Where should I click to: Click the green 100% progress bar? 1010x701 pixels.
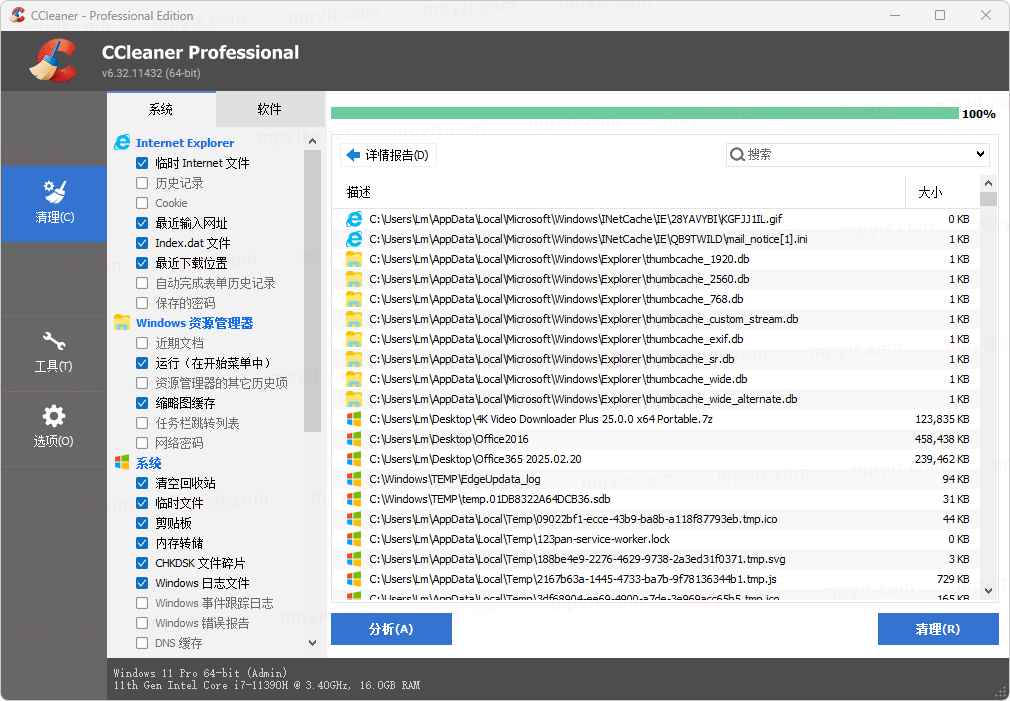(x=644, y=113)
